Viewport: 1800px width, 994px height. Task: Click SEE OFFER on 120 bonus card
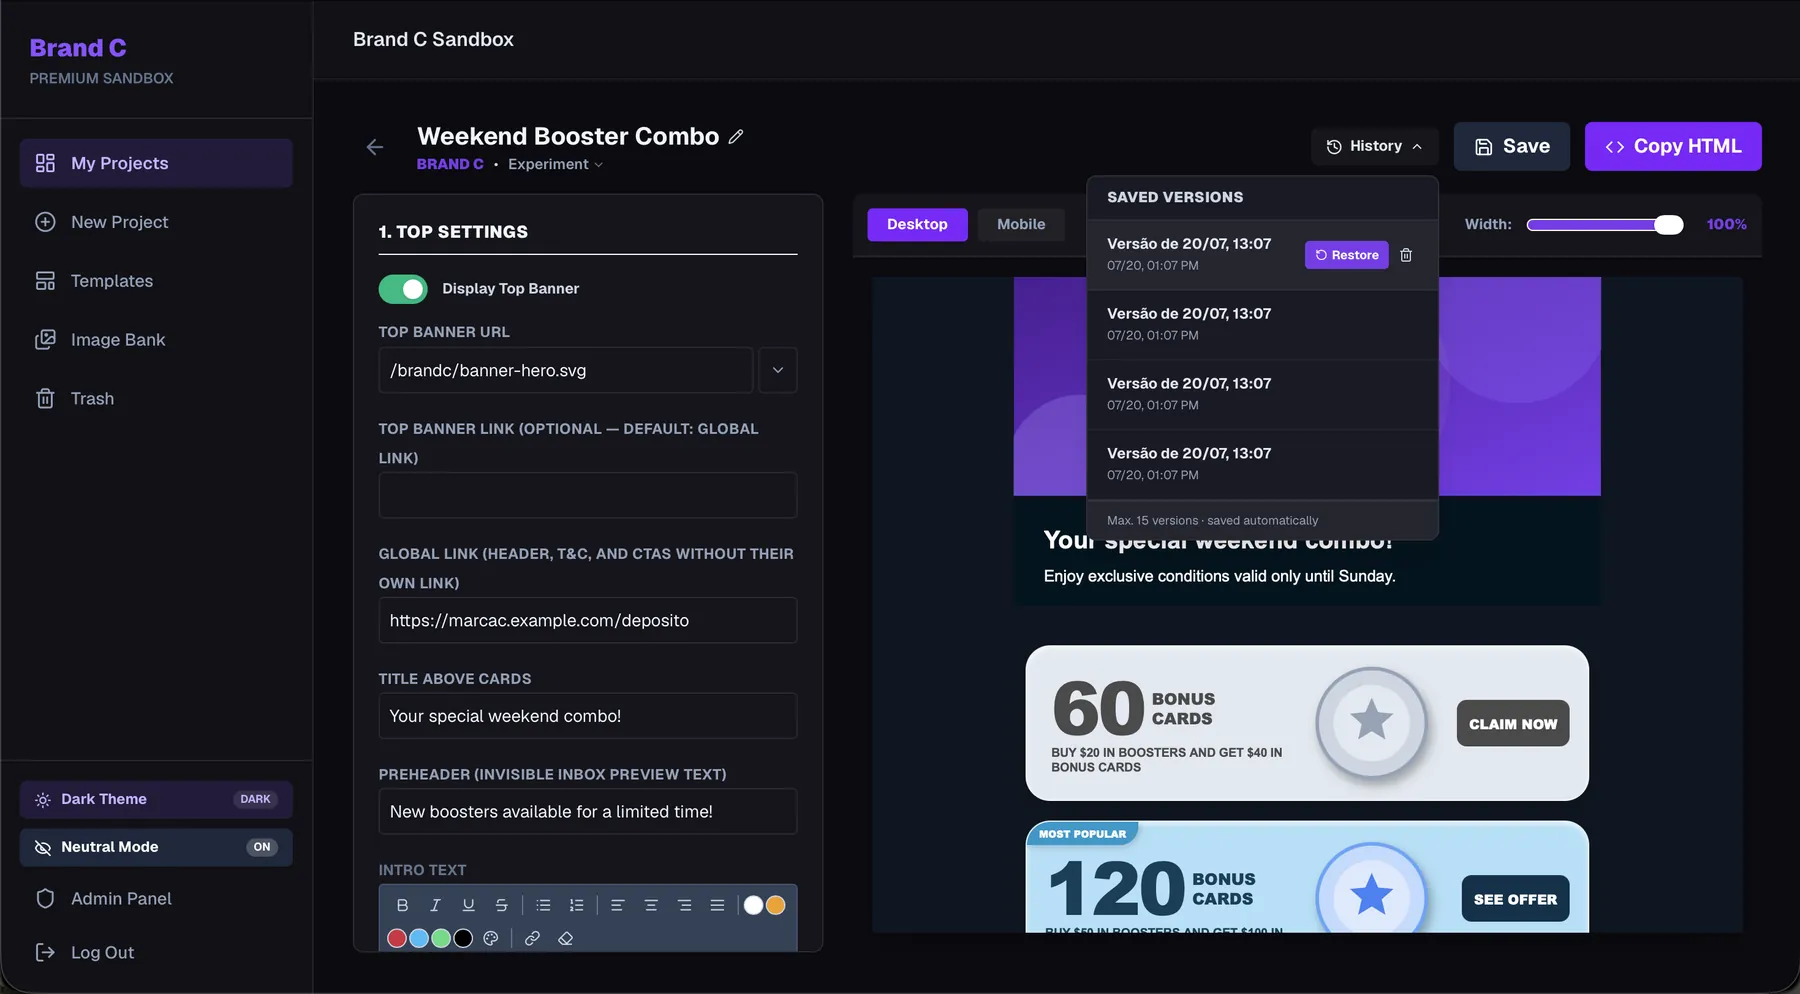[1515, 899]
